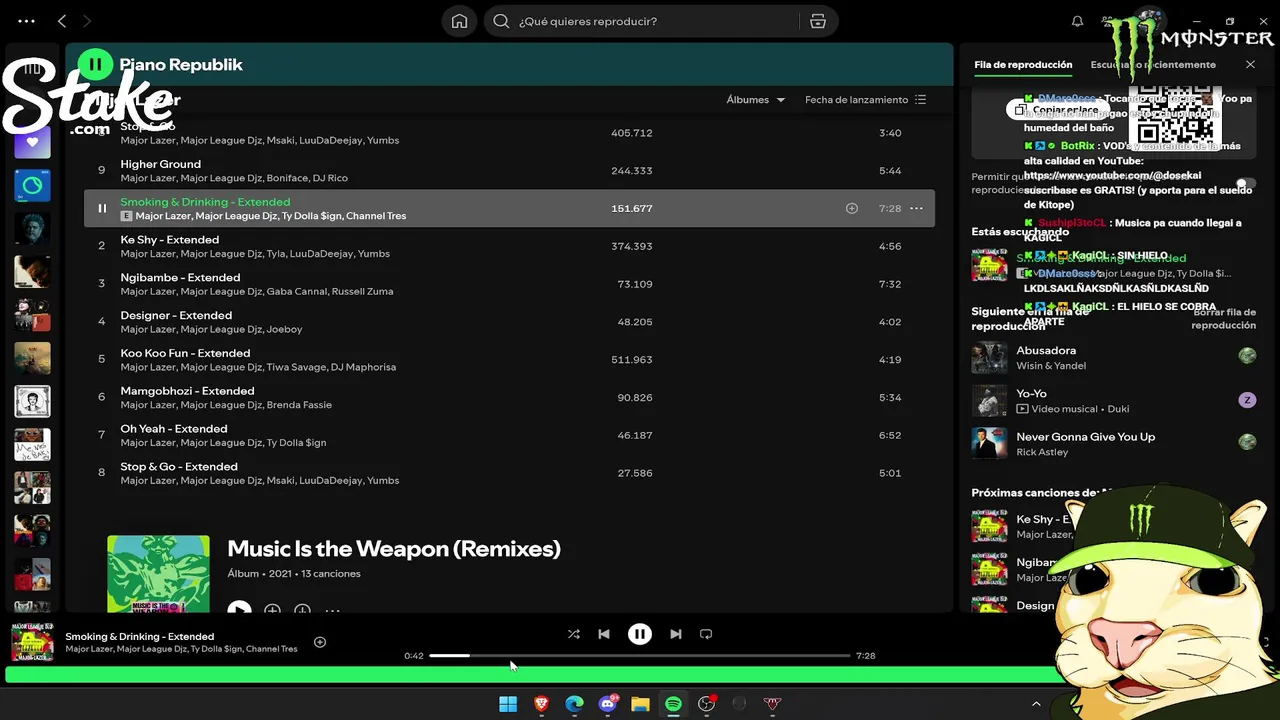Open Piano Republik header title
The image size is (1280, 720).
coord(181,65)
